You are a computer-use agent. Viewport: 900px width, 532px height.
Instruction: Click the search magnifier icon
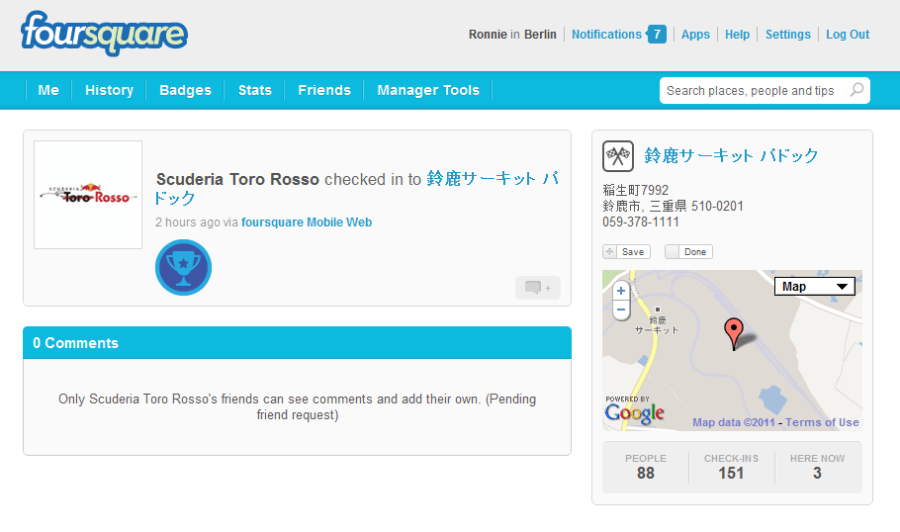(857, 90)
